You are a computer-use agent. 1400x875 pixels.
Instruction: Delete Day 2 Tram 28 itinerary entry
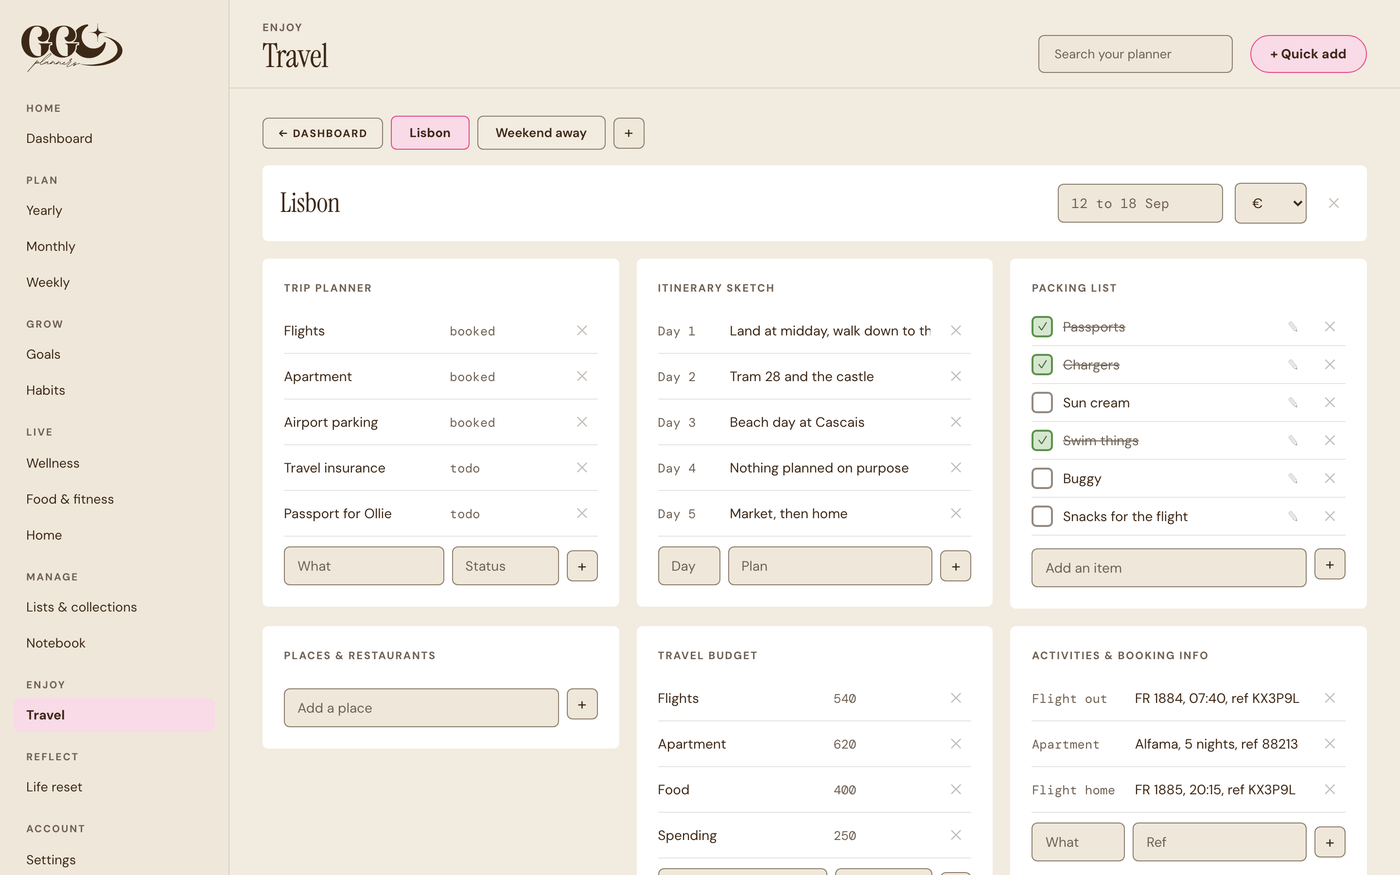pyautogui.click(x=956, y=377)
